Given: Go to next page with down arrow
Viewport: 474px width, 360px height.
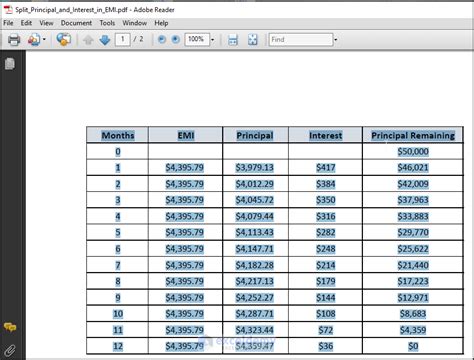Looking at the screenshot, I should coord(105,40).
